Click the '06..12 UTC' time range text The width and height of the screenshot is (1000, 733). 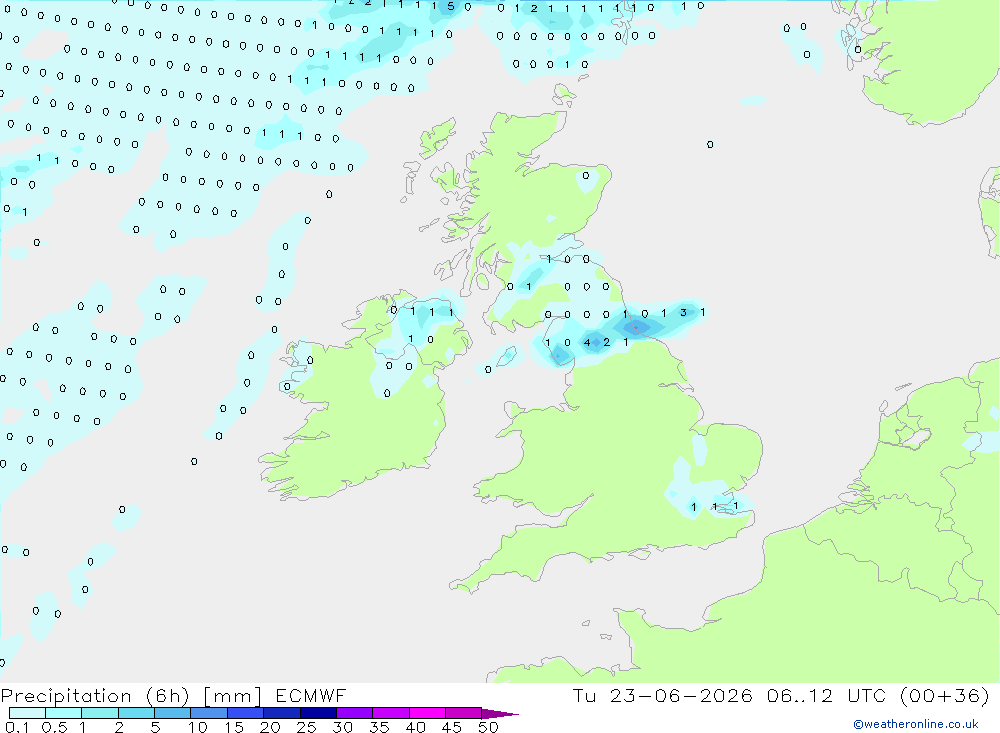(825, 695)
